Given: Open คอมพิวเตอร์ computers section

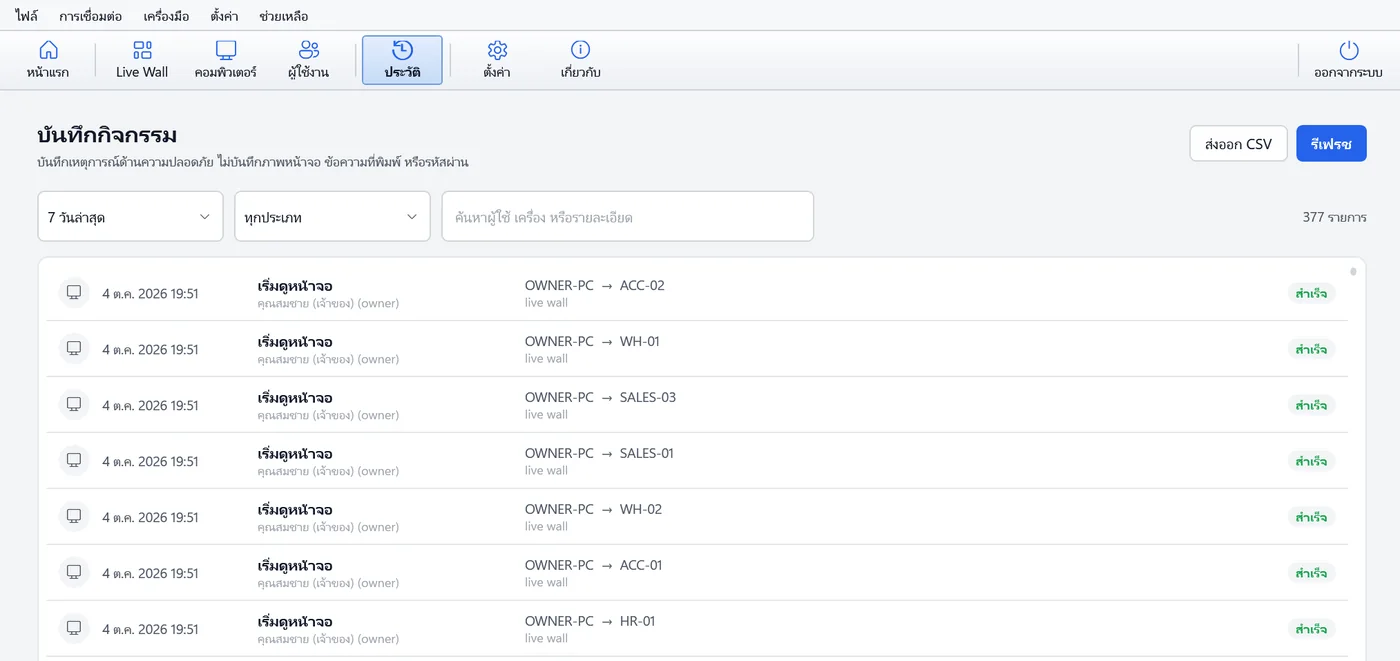Looking at the screenshot, I should tap(226, 60).
